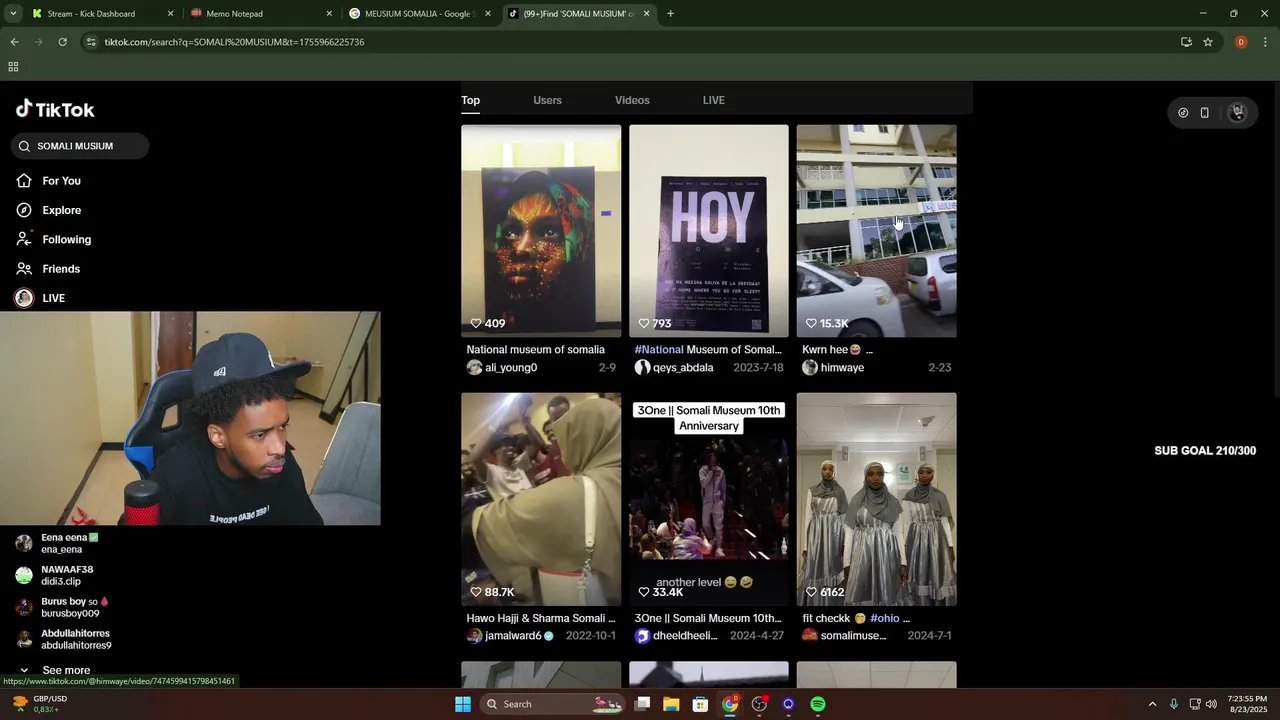
Task: Open National museum of somalia face-art video
Action: point(541,231)
